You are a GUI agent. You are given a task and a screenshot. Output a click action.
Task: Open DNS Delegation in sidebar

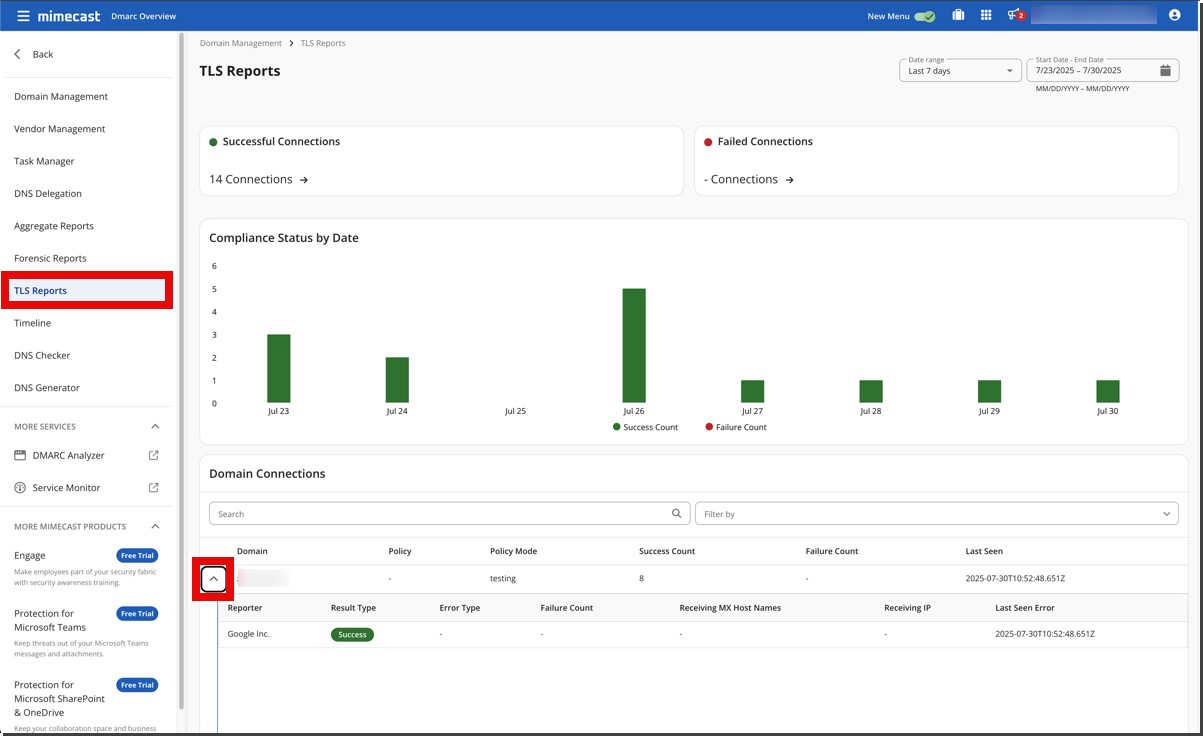48,194
